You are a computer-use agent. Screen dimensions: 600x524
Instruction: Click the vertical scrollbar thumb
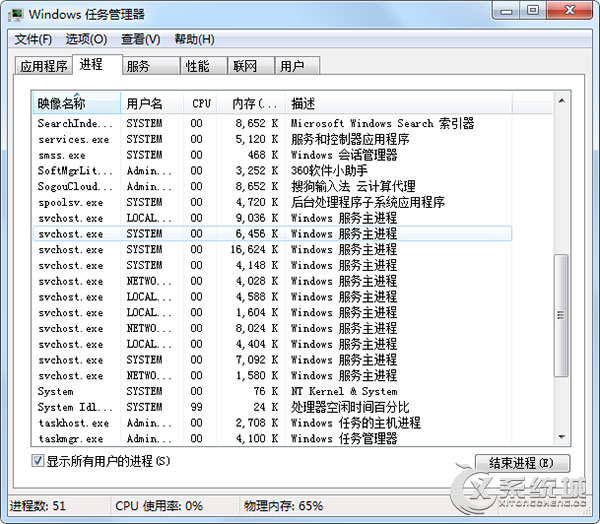[561, 315]
